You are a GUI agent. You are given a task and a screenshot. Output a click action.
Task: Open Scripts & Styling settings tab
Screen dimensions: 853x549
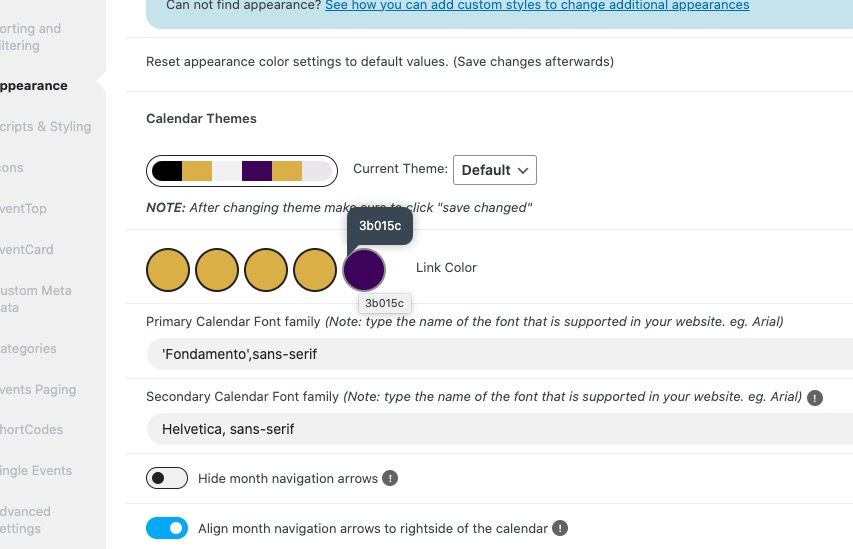coord(46,127)
